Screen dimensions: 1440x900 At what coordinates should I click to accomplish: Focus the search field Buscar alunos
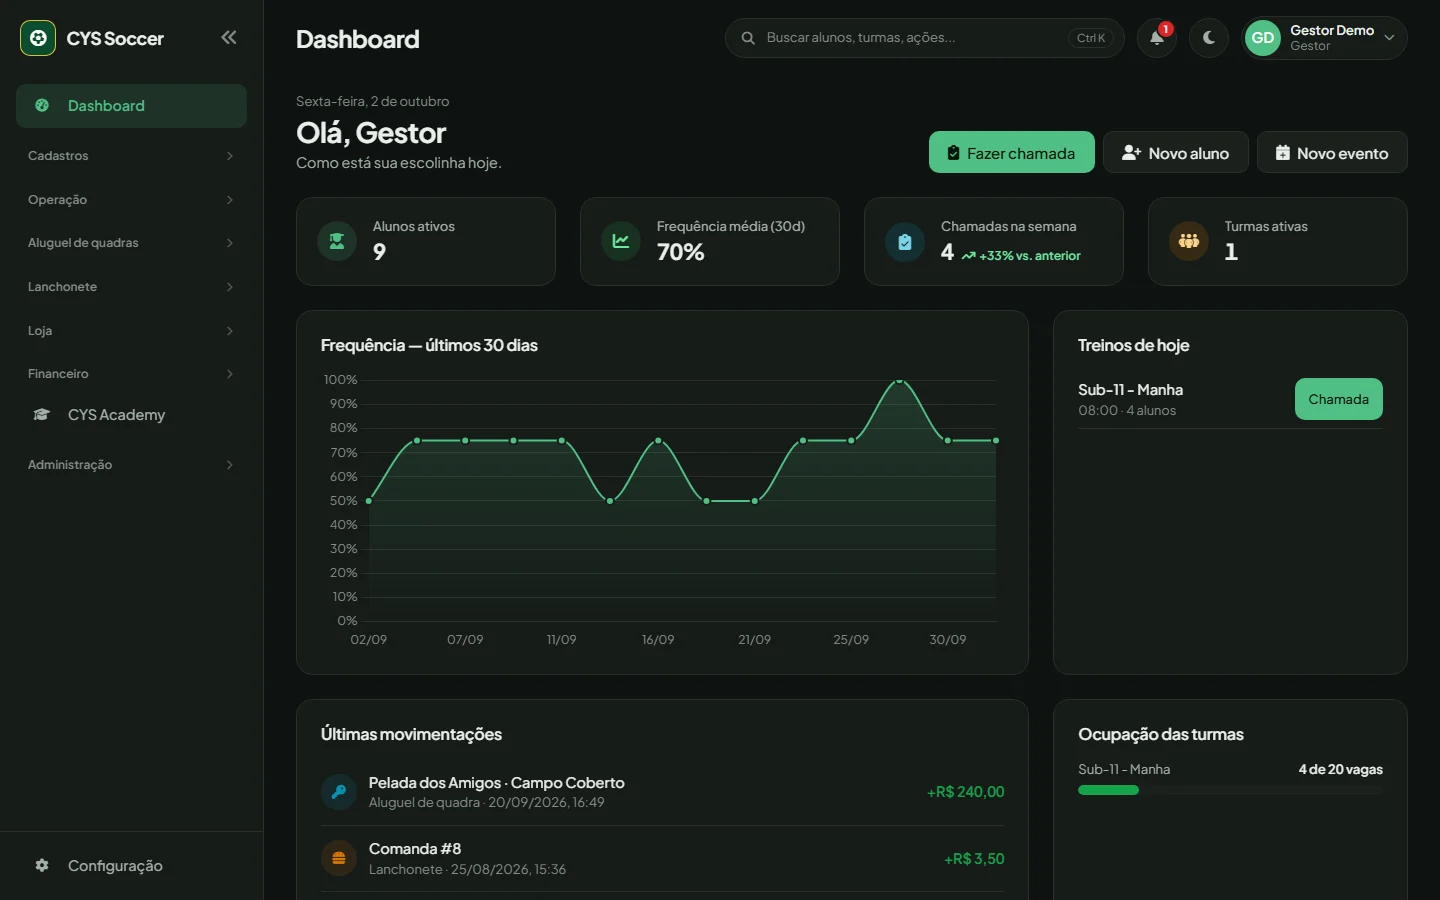(x=924, y=38)
